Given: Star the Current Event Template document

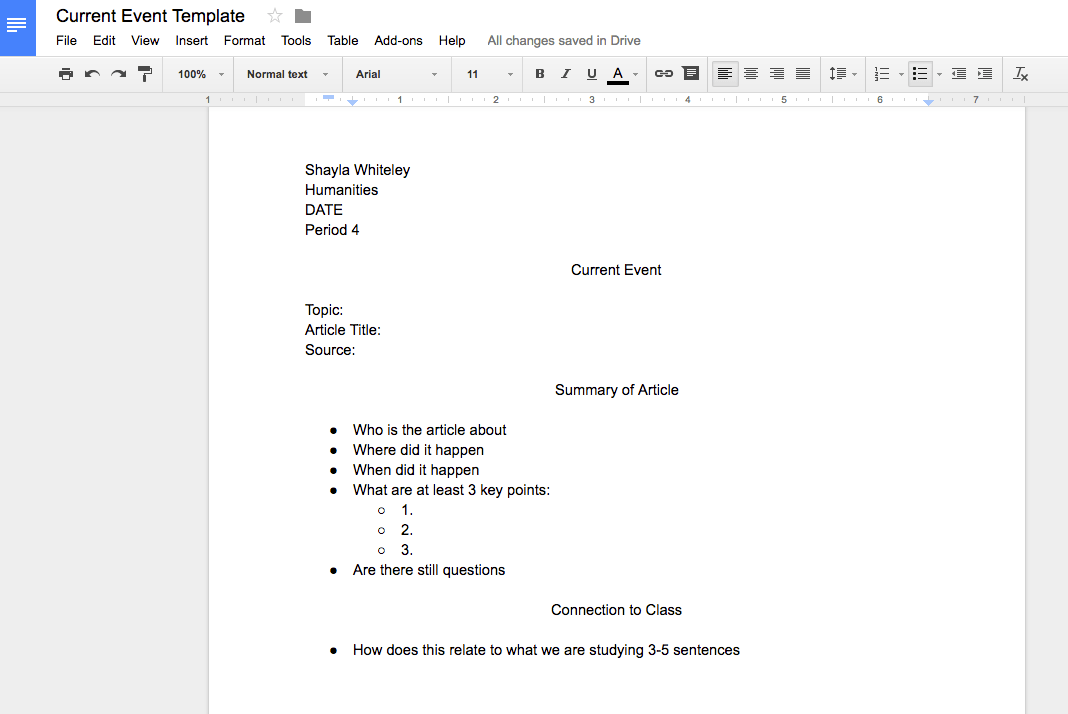Looking at the screenshot, I should (275, 16).
